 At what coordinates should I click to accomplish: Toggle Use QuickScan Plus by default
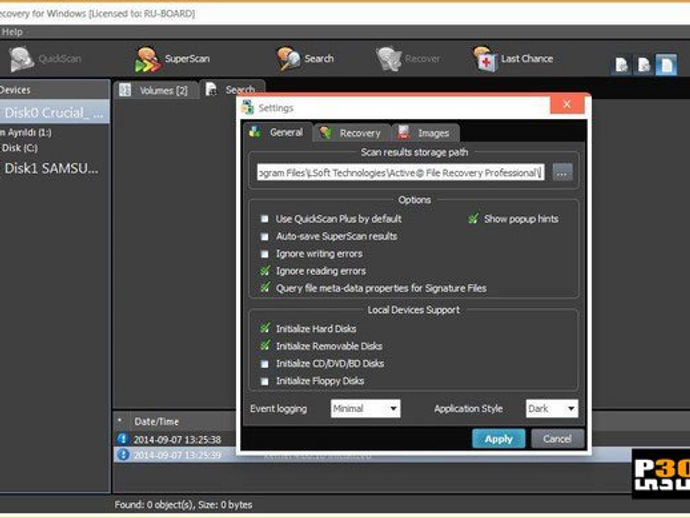pyautogui.click(x=264, y=219)
